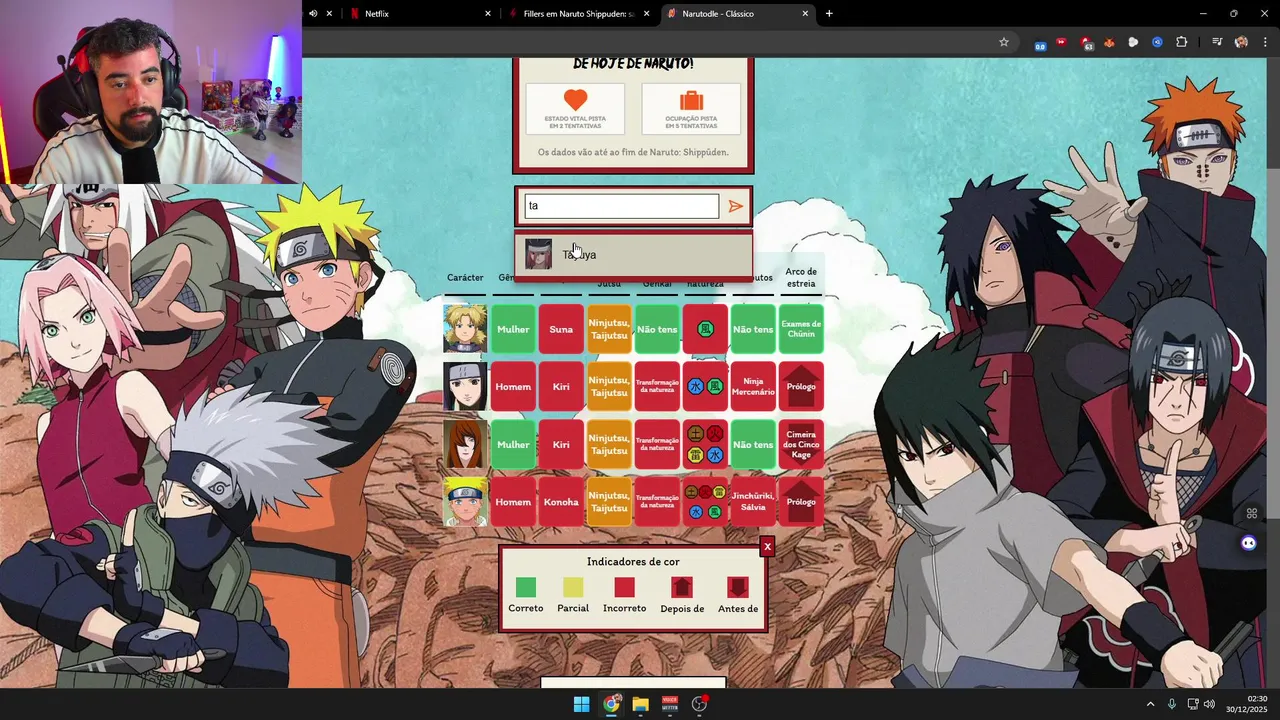Open the Chrome three-dot menu
This screenshot has width=1280, height=720.
(1267, 42)
